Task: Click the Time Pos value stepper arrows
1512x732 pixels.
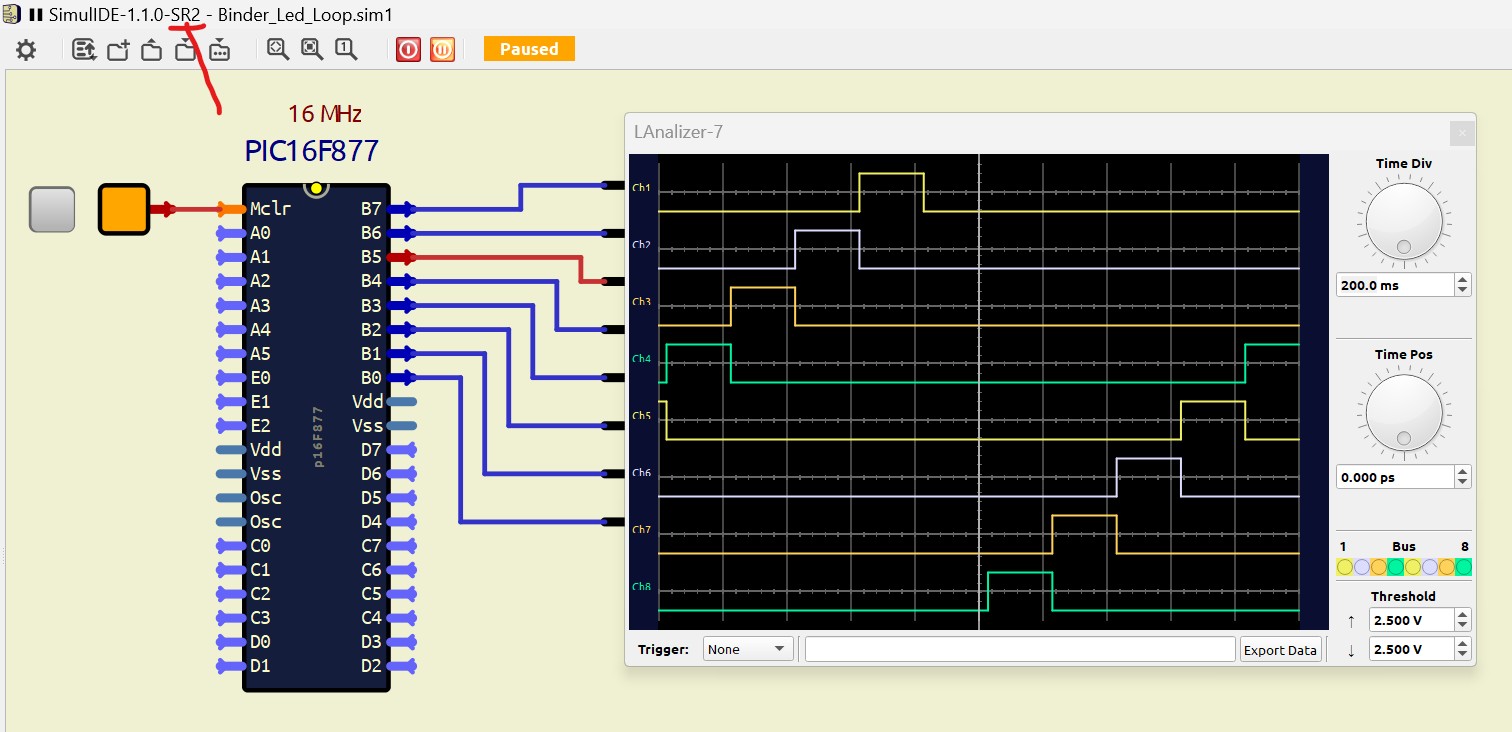Action: pos(1463,477)
